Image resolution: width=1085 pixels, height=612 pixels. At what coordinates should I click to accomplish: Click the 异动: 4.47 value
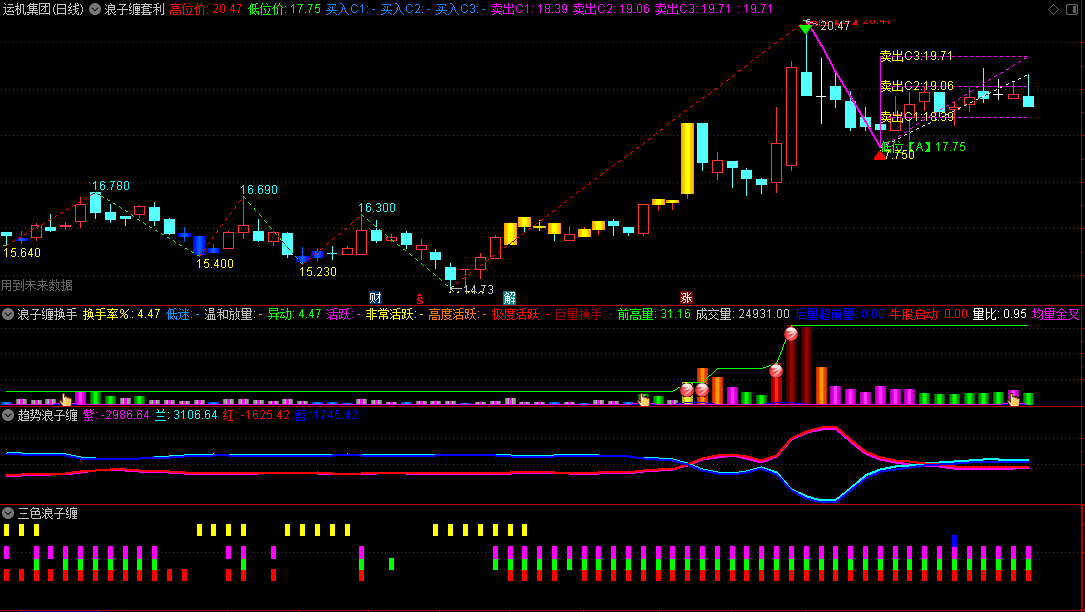coord(294,314)
